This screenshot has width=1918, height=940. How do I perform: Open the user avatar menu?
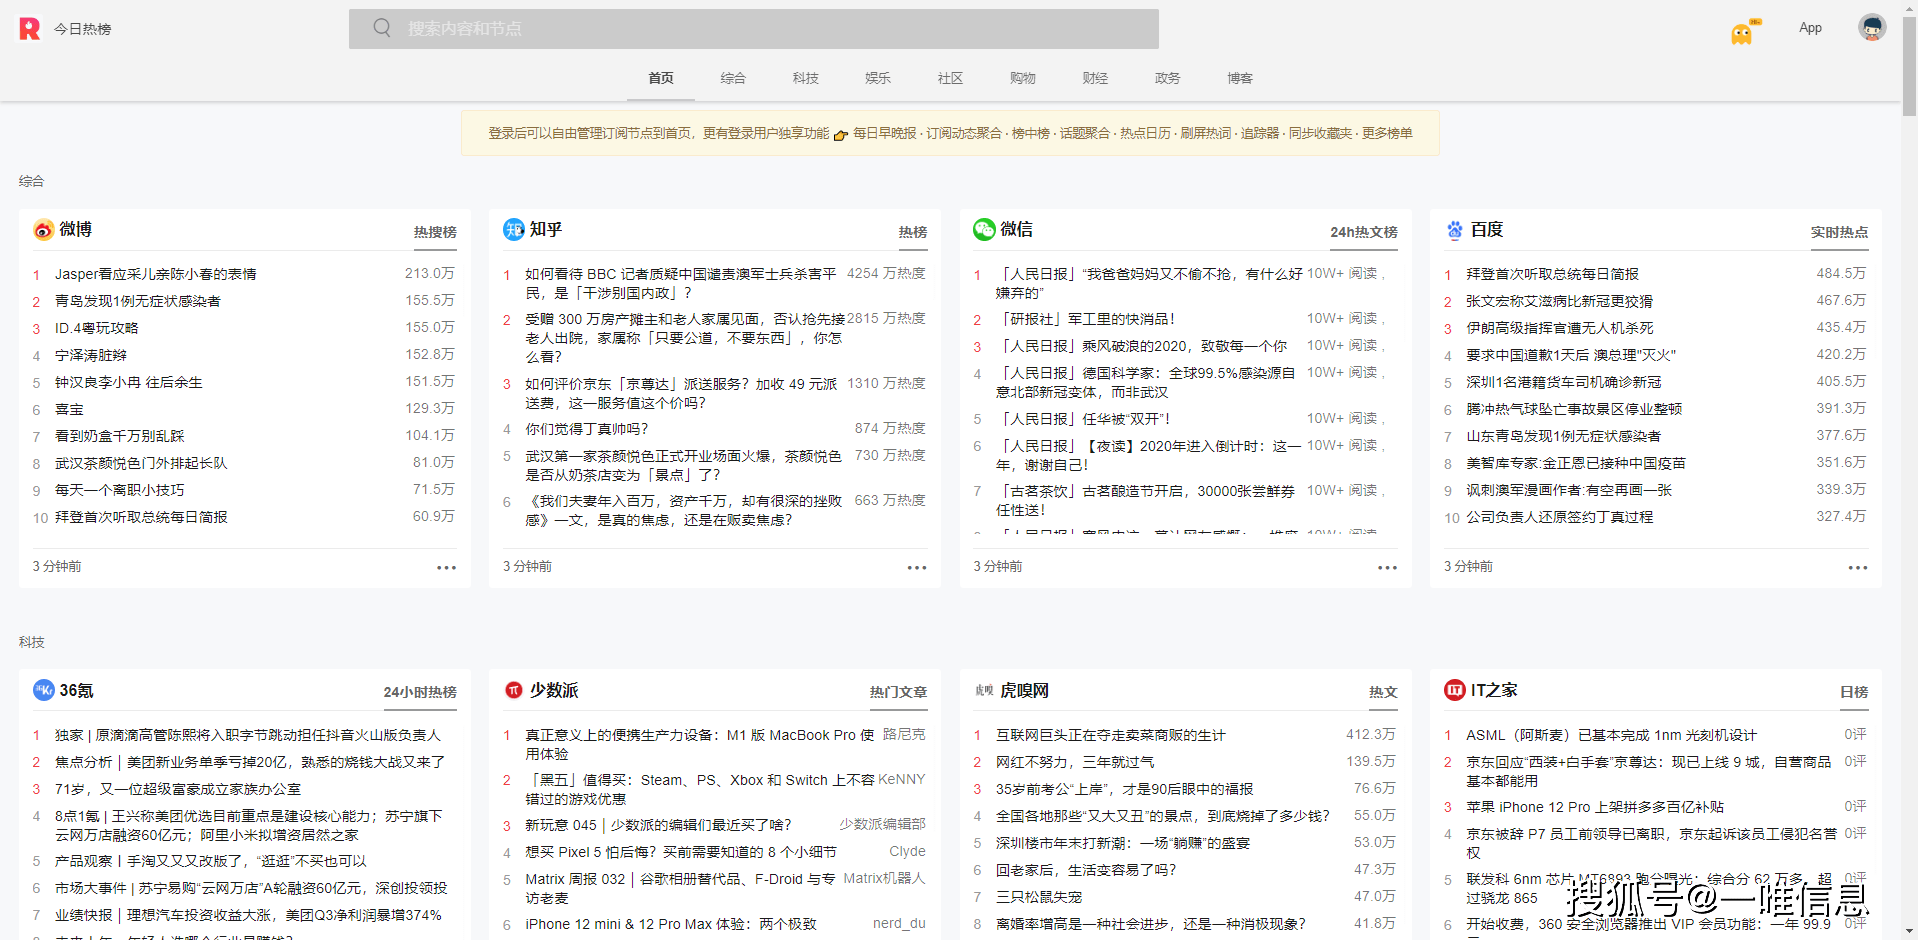(1872, 28)
